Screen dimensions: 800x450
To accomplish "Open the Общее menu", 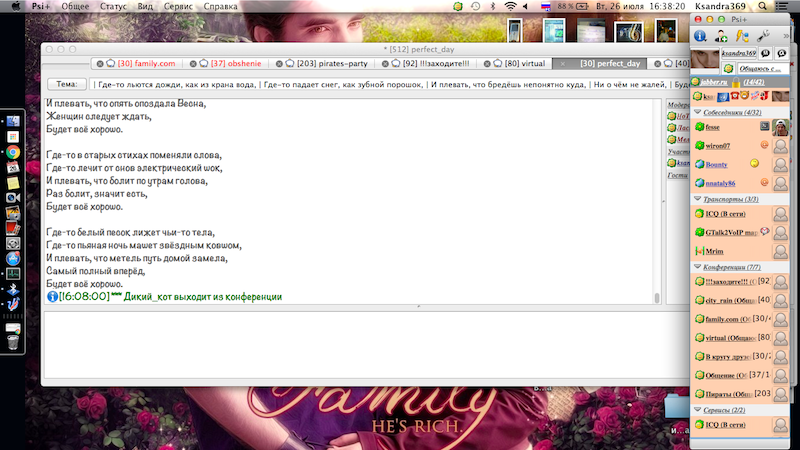I will 75,6.
